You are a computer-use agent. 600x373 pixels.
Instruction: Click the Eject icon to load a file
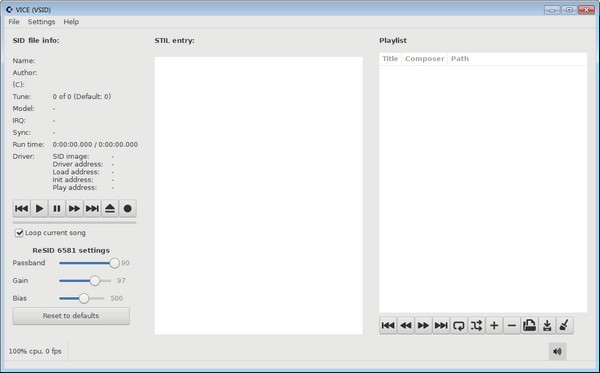[110, 208]
